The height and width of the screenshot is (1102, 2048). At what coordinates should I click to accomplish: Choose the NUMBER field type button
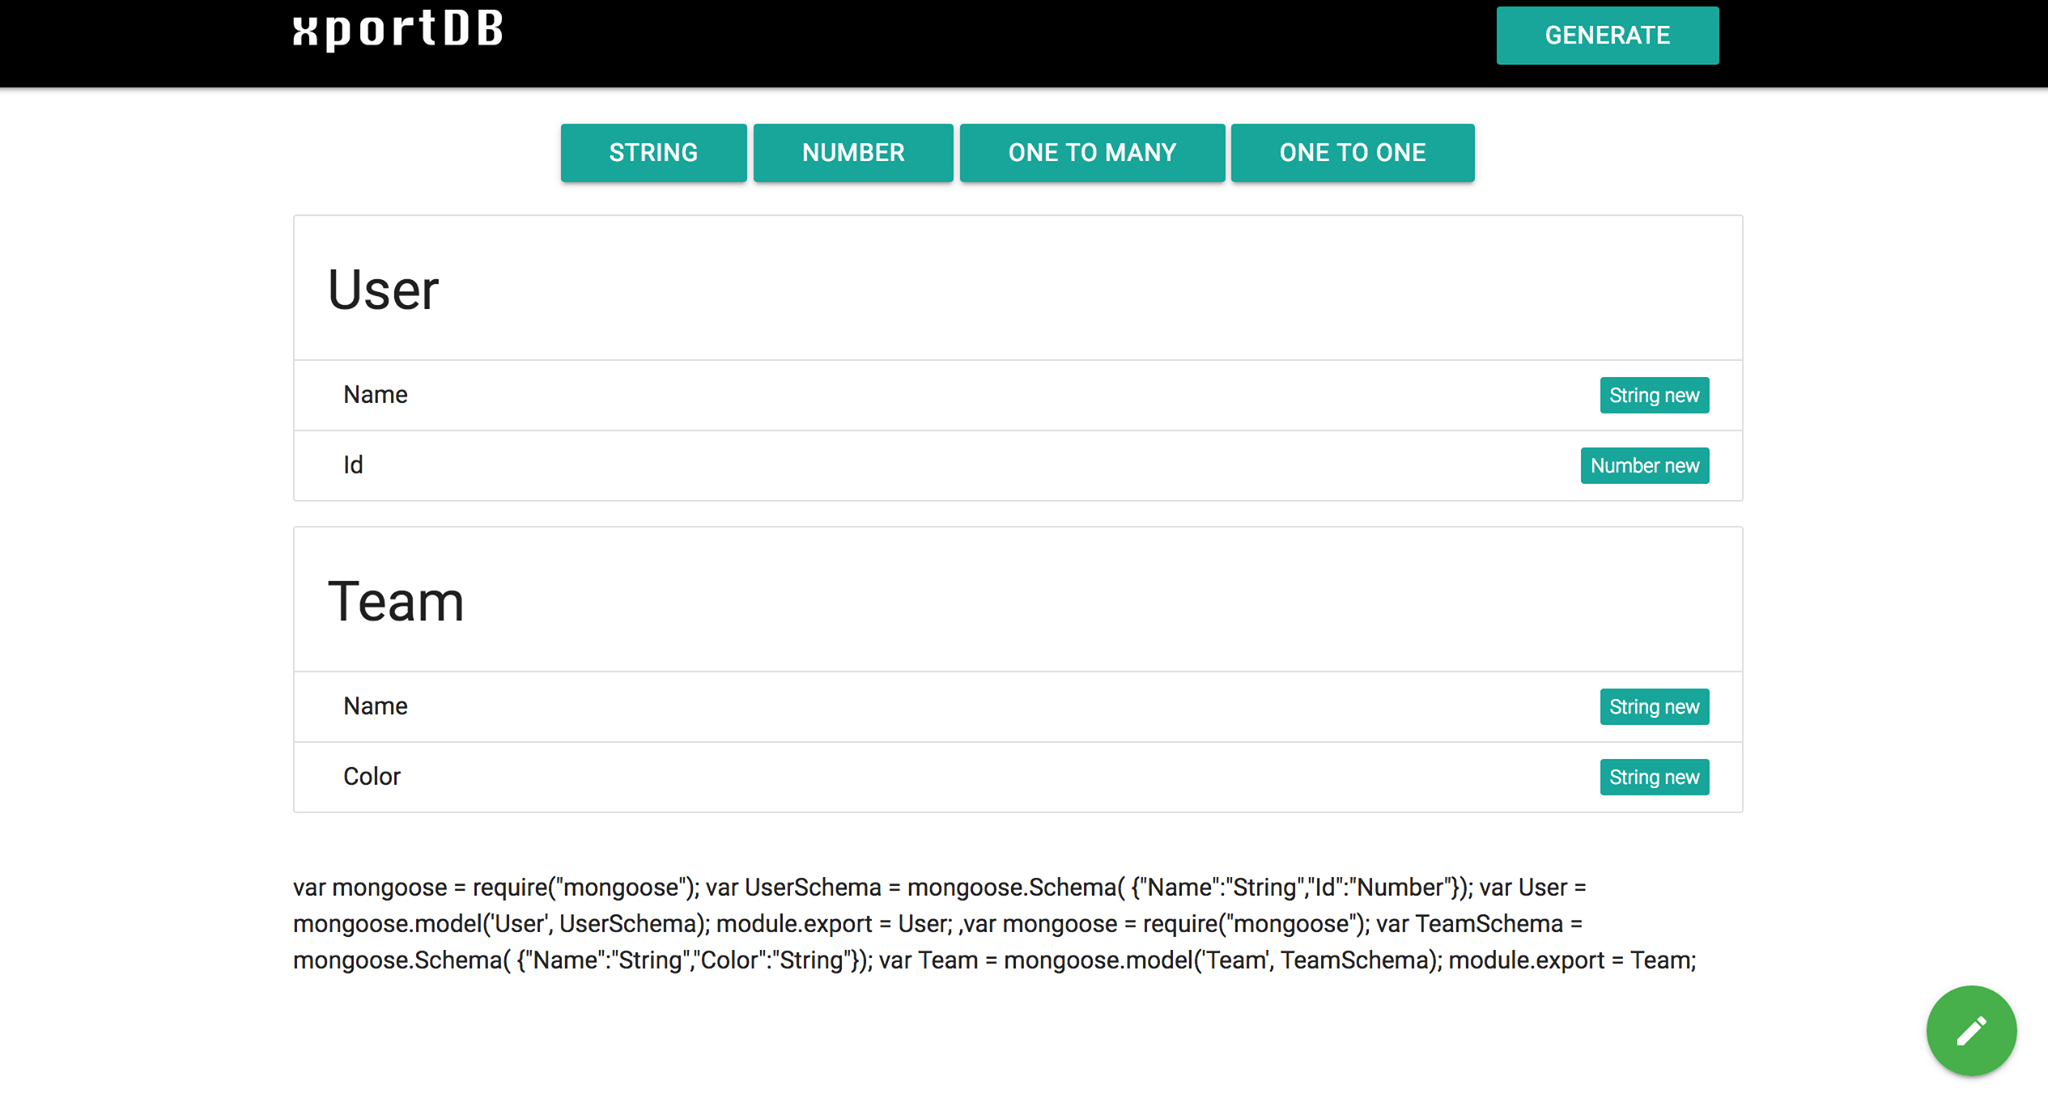(852, 153)
